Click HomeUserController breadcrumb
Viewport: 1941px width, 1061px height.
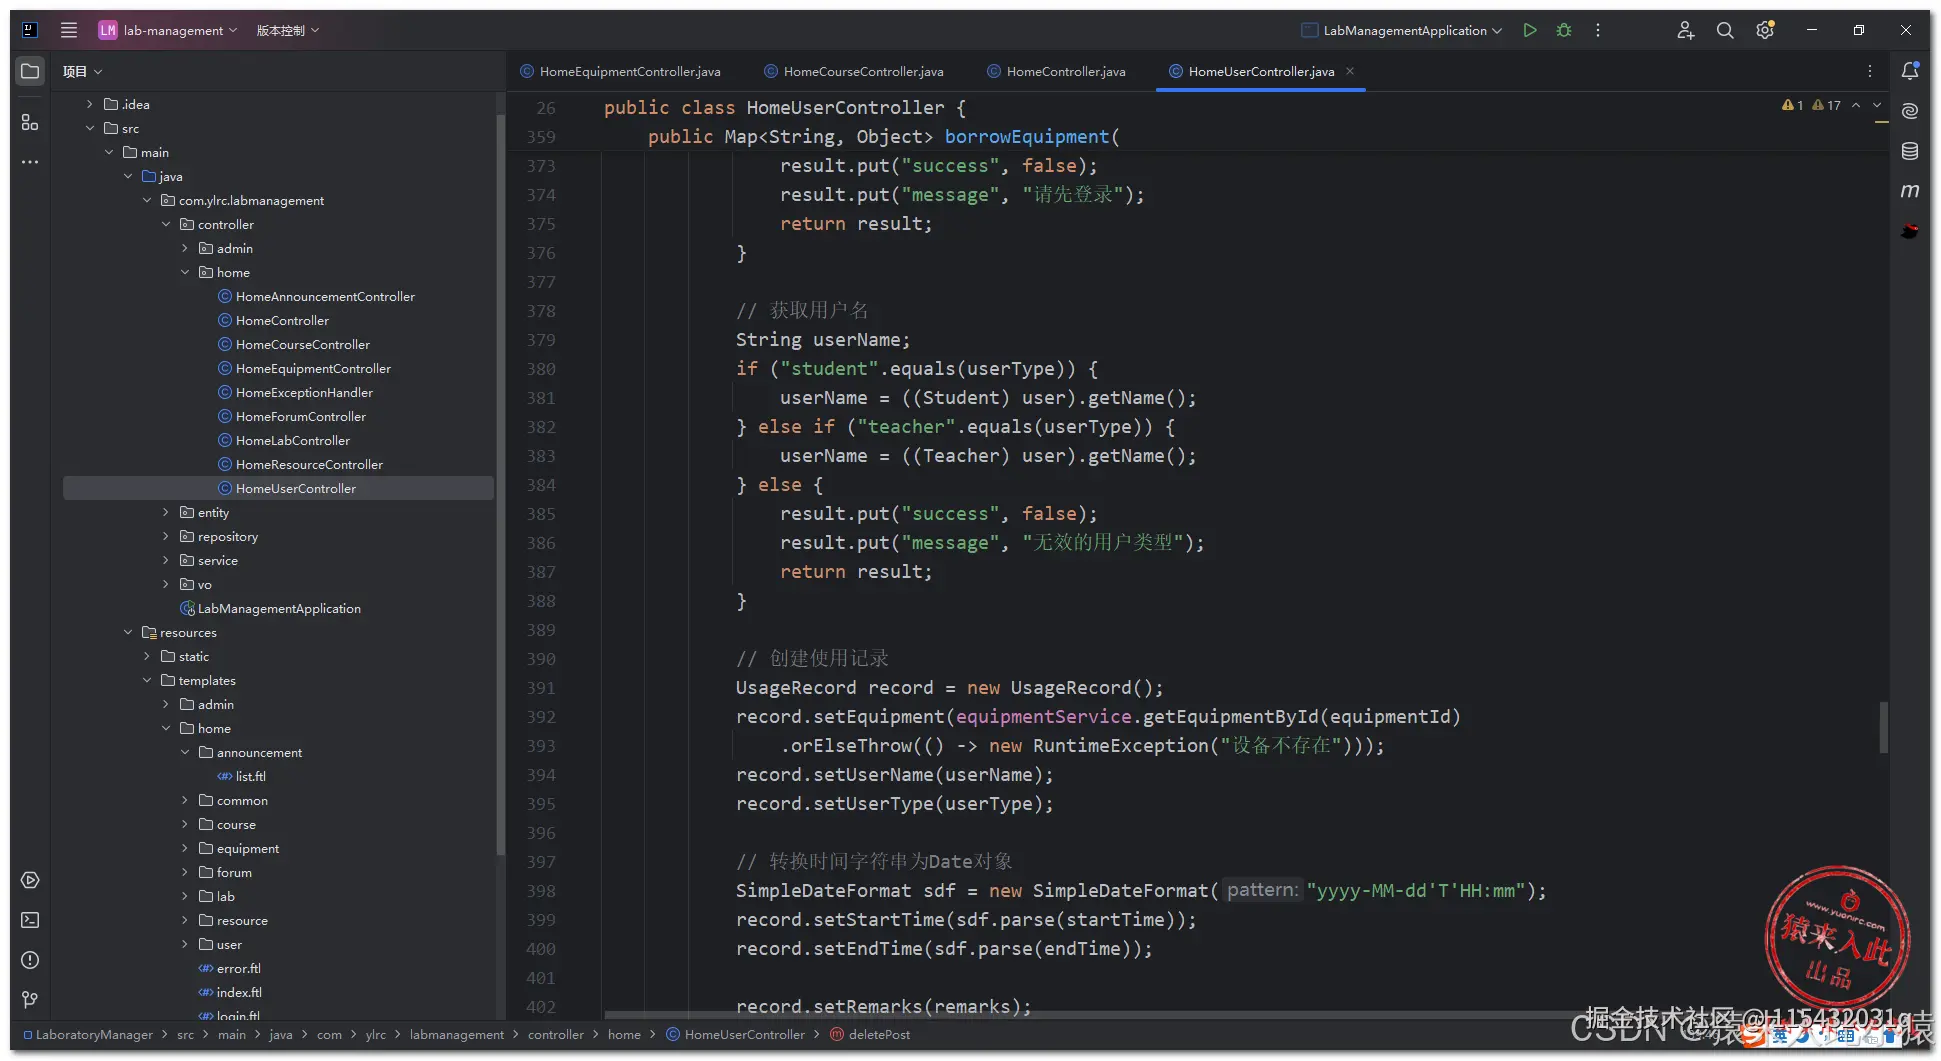click(736, 1034)
